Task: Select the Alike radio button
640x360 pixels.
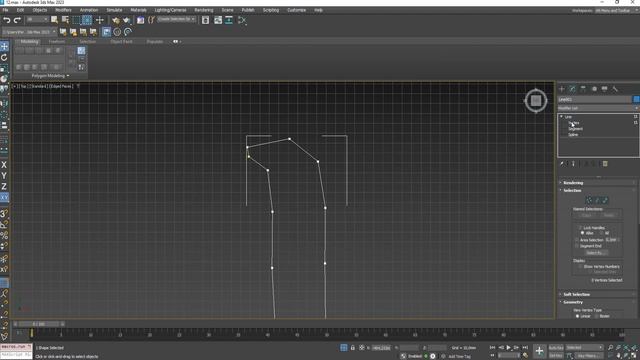Action: [x=582, y=233]
